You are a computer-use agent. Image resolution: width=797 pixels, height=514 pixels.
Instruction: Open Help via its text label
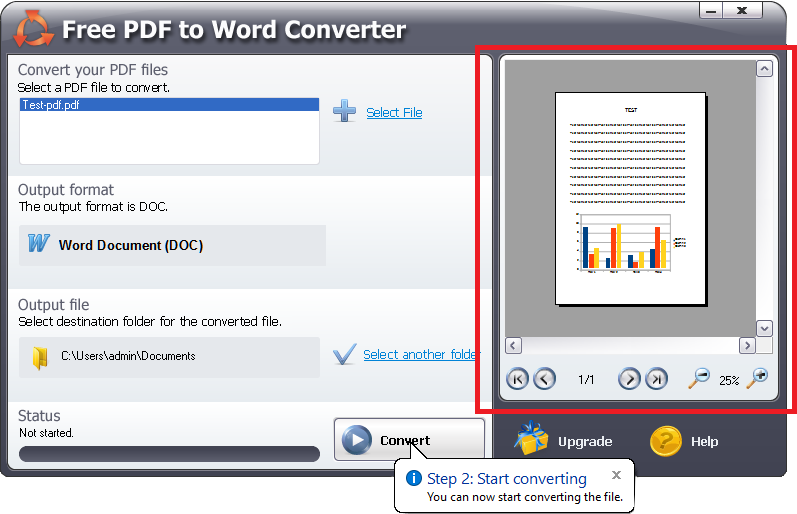(x=704, y=441)
